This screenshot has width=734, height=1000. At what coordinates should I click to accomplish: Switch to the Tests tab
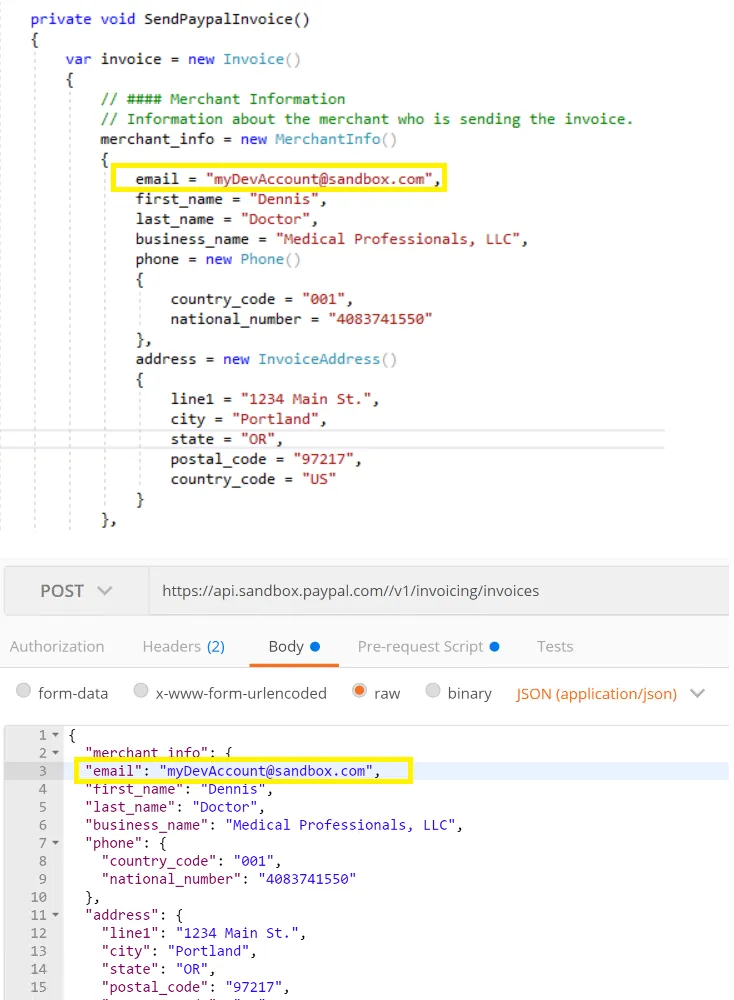tap(555, 646)
